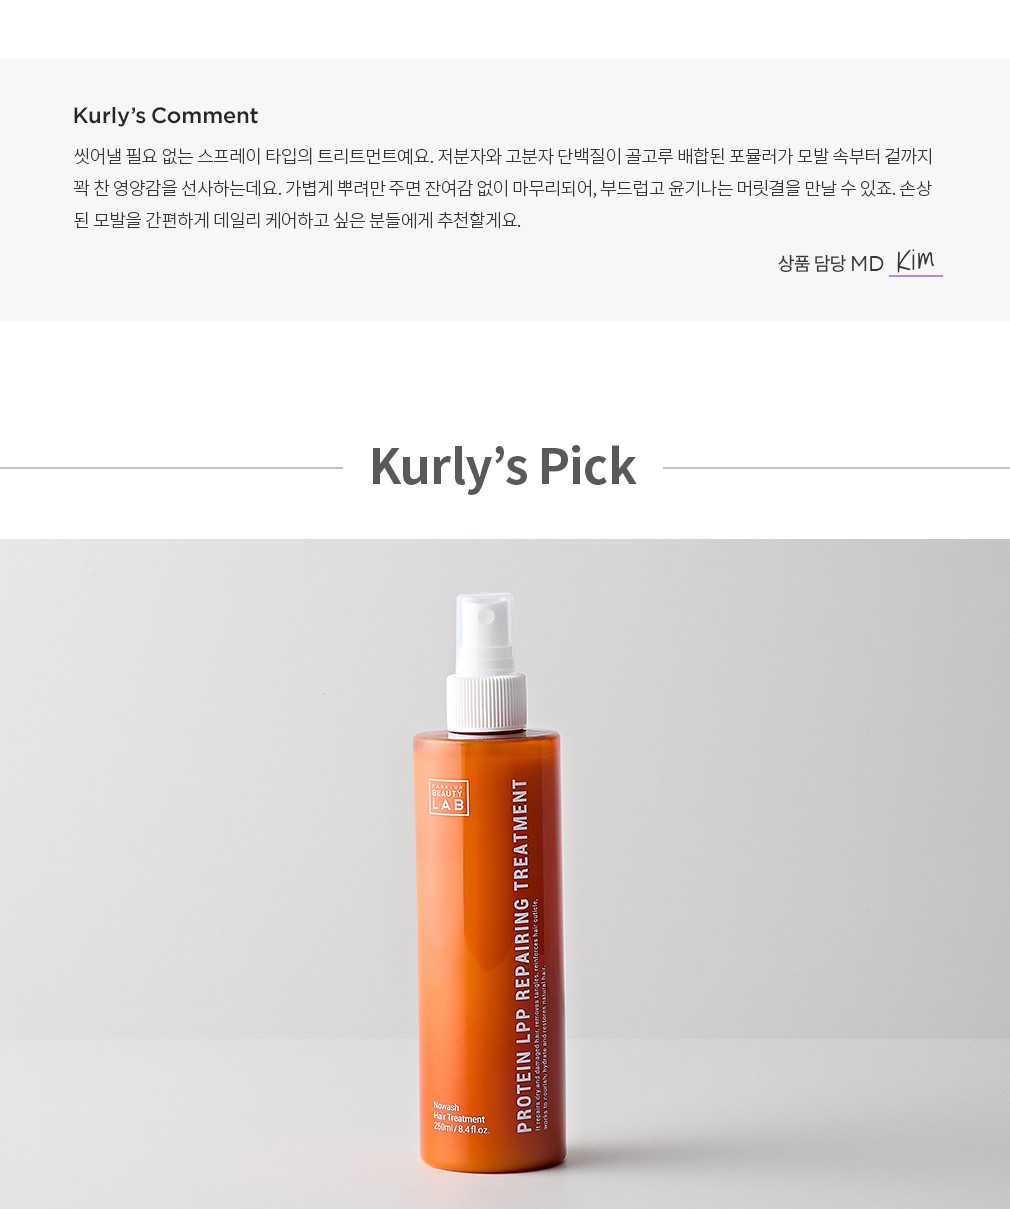
Task: Click the comment line starting with 꽉 찬 영양감을
Action: click(x=503, y=188)
